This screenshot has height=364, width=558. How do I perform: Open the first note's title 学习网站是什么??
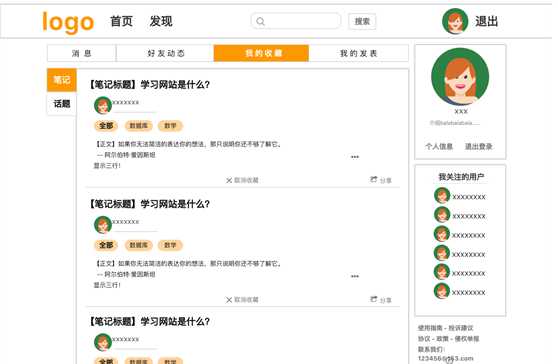(175, 85)
